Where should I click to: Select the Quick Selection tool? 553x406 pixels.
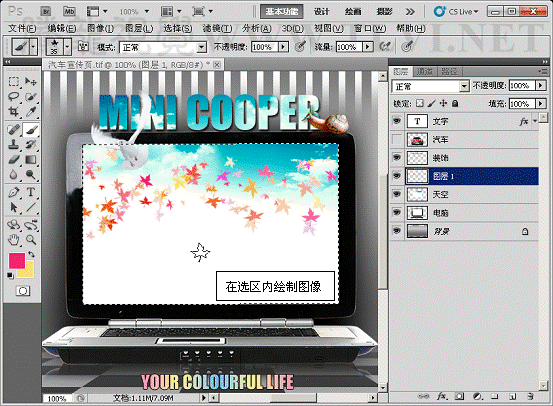click(x=31, y=96)
